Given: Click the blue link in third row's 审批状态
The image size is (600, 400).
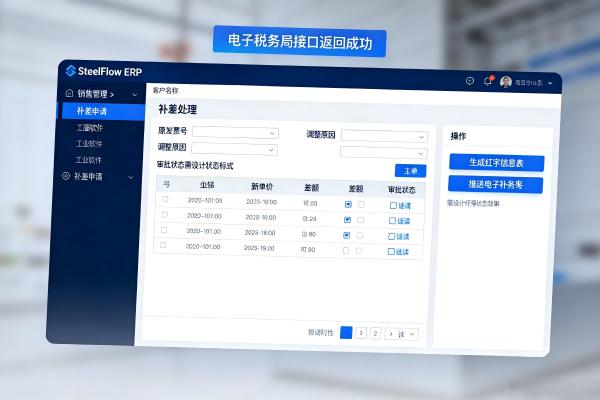Looking at the screenshot, I should pos(403,237).
